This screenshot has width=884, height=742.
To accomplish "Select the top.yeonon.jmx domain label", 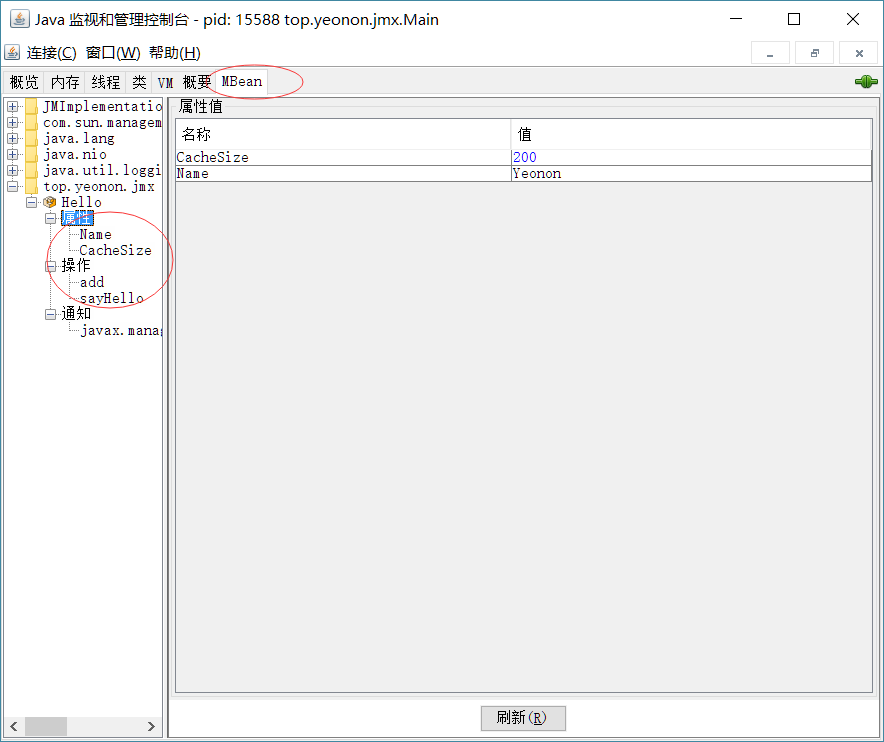I will [x=99, y=186].
